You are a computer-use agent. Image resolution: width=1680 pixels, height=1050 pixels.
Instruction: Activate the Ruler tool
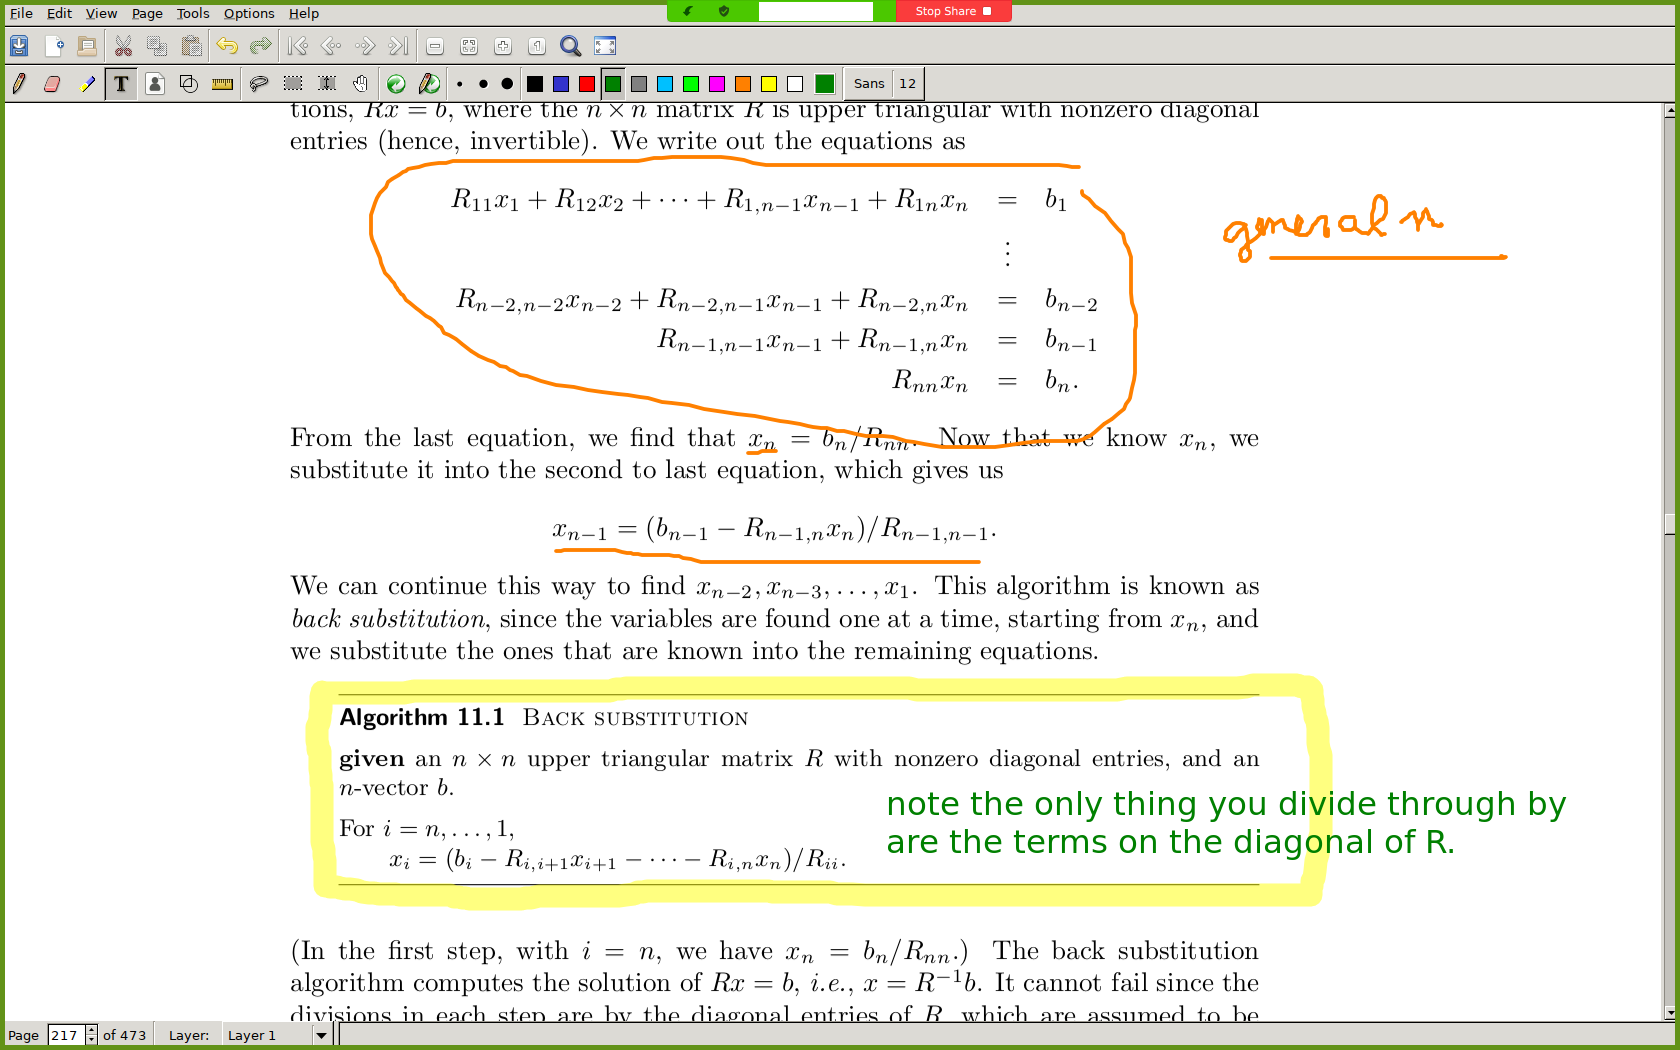(222, 84)
